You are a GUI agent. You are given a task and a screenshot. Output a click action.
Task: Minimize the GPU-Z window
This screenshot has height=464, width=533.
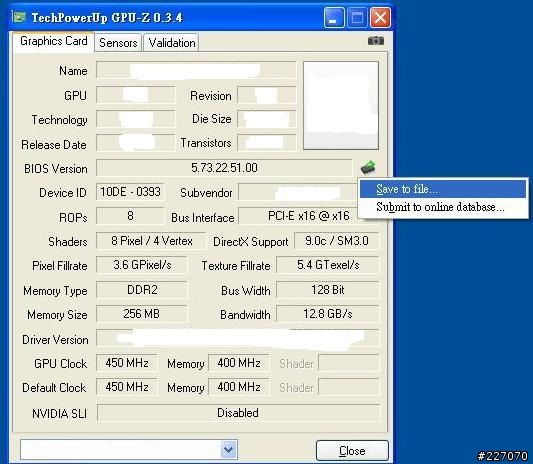click(334, 17)
